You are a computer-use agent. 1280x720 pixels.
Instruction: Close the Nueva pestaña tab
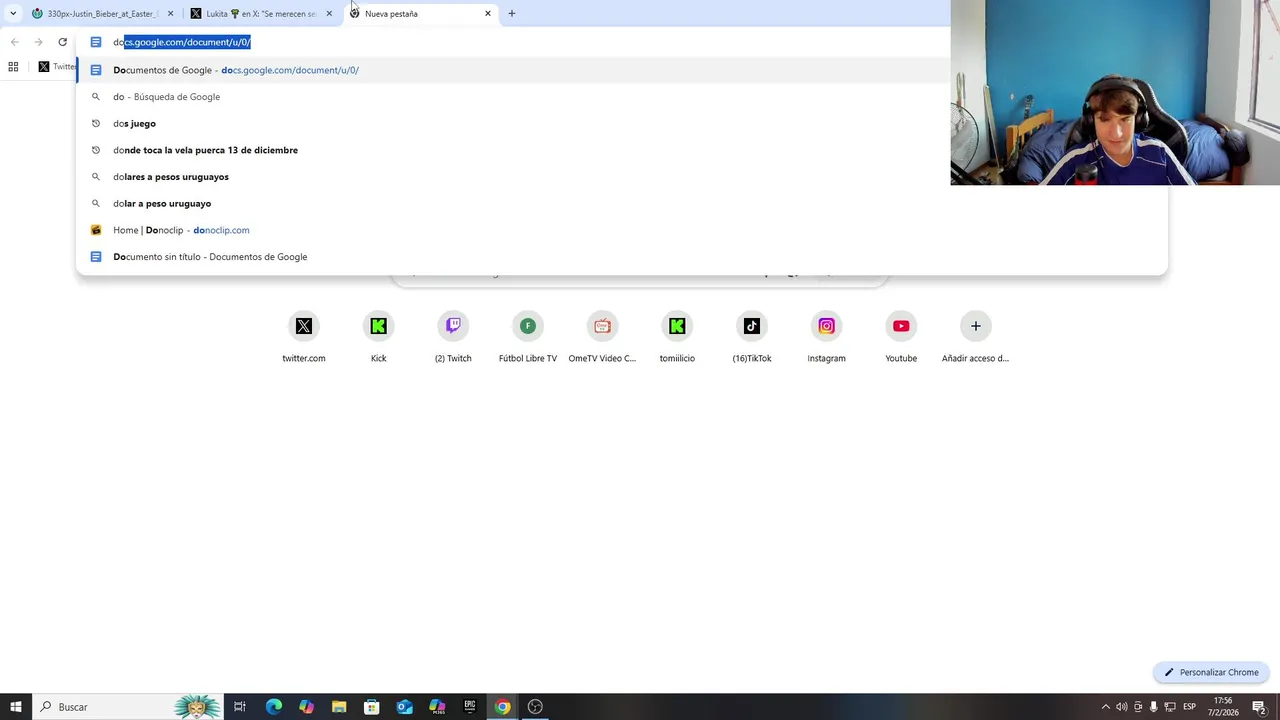click(488, 14)
